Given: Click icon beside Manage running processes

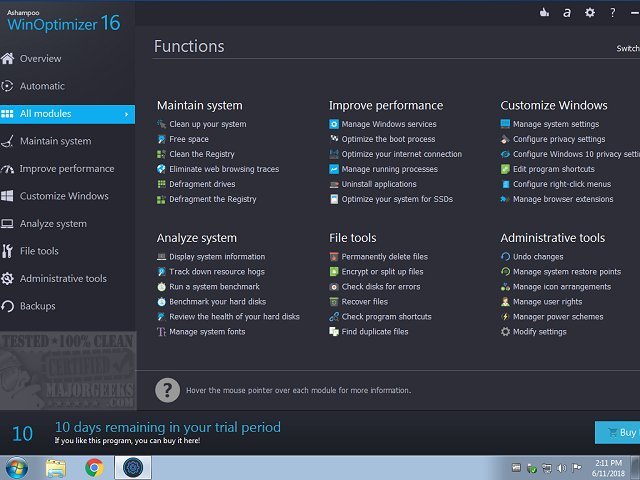Looking at the screenshot, I should (x=334, y=169).
